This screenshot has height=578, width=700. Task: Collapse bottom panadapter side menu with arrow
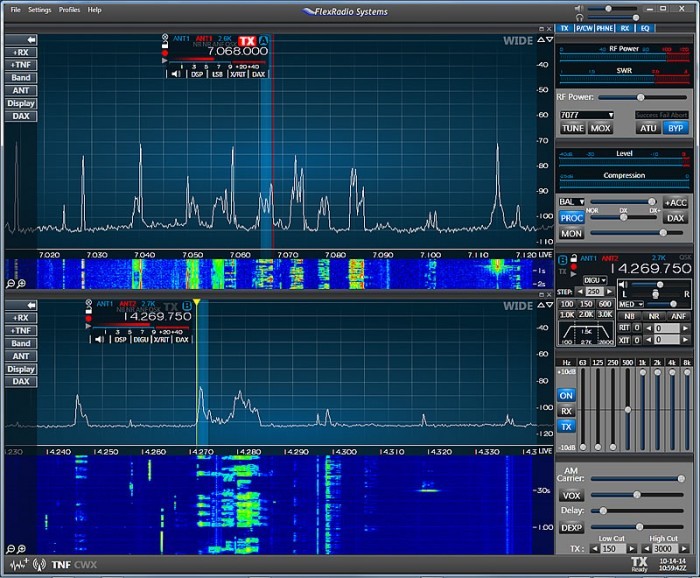[21, 305]
